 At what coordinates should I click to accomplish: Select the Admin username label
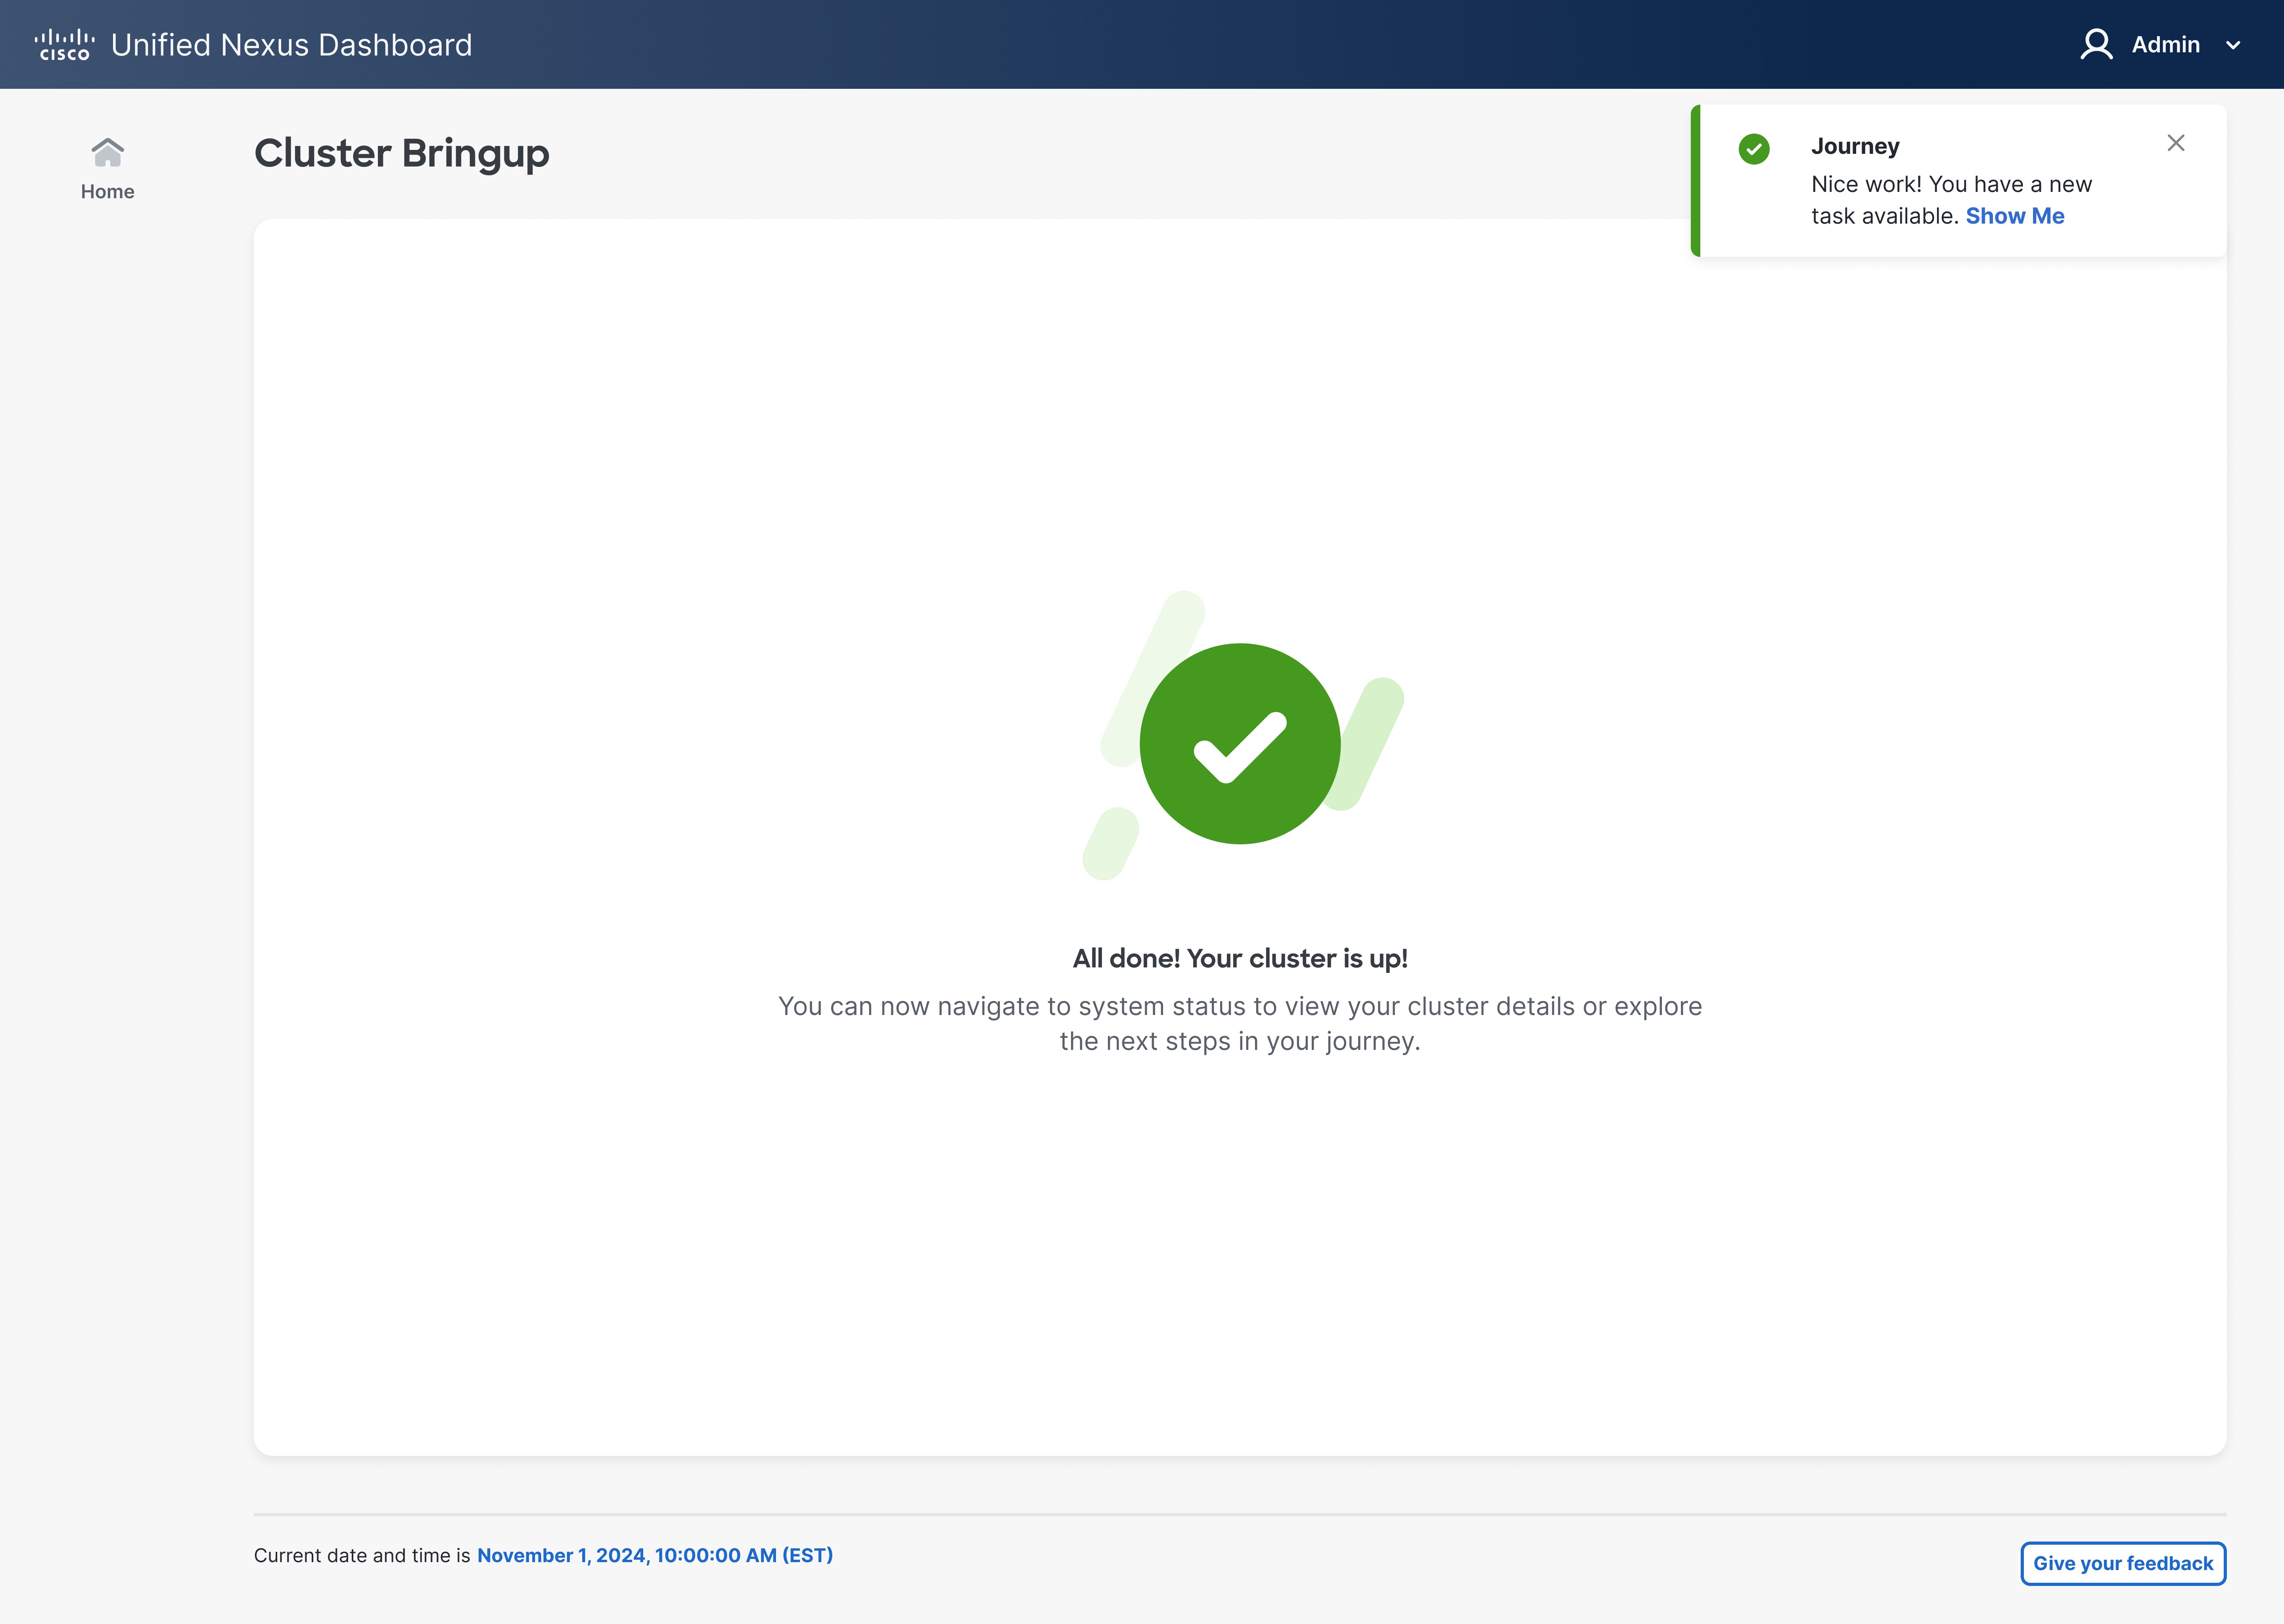click(2165, 45)
